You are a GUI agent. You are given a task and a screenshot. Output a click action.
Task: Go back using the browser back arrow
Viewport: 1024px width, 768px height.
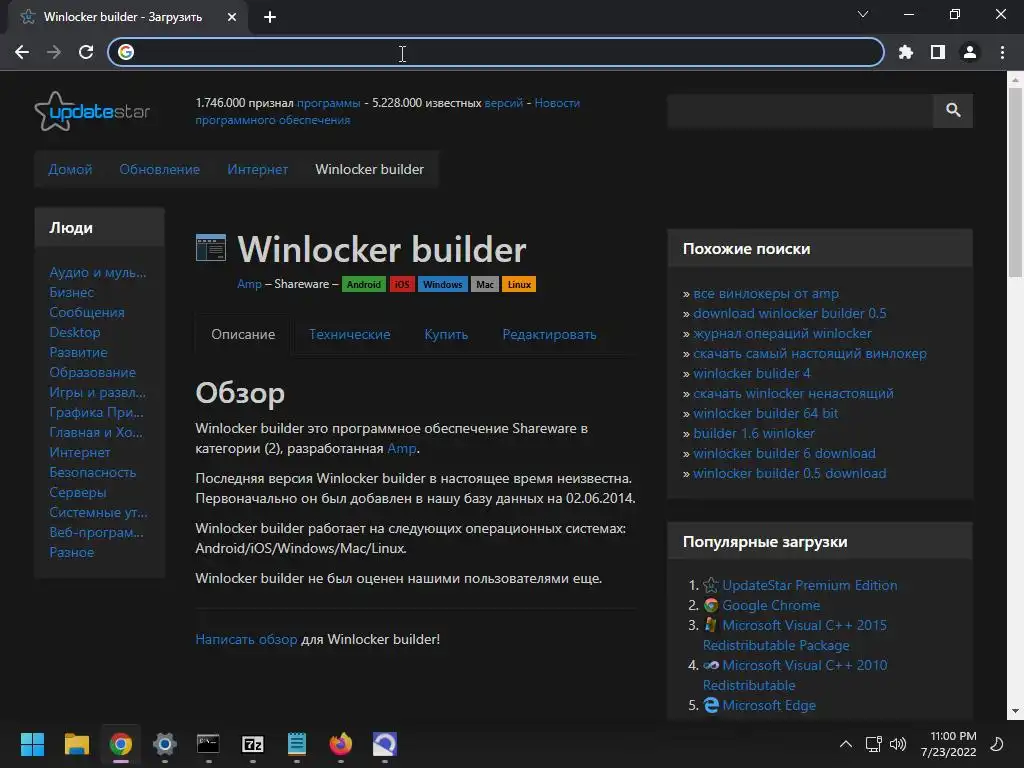[22, 52]
